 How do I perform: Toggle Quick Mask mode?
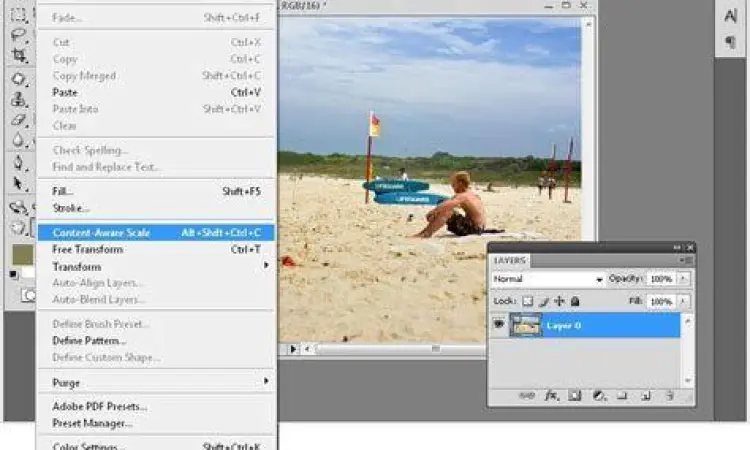(28, 296)
